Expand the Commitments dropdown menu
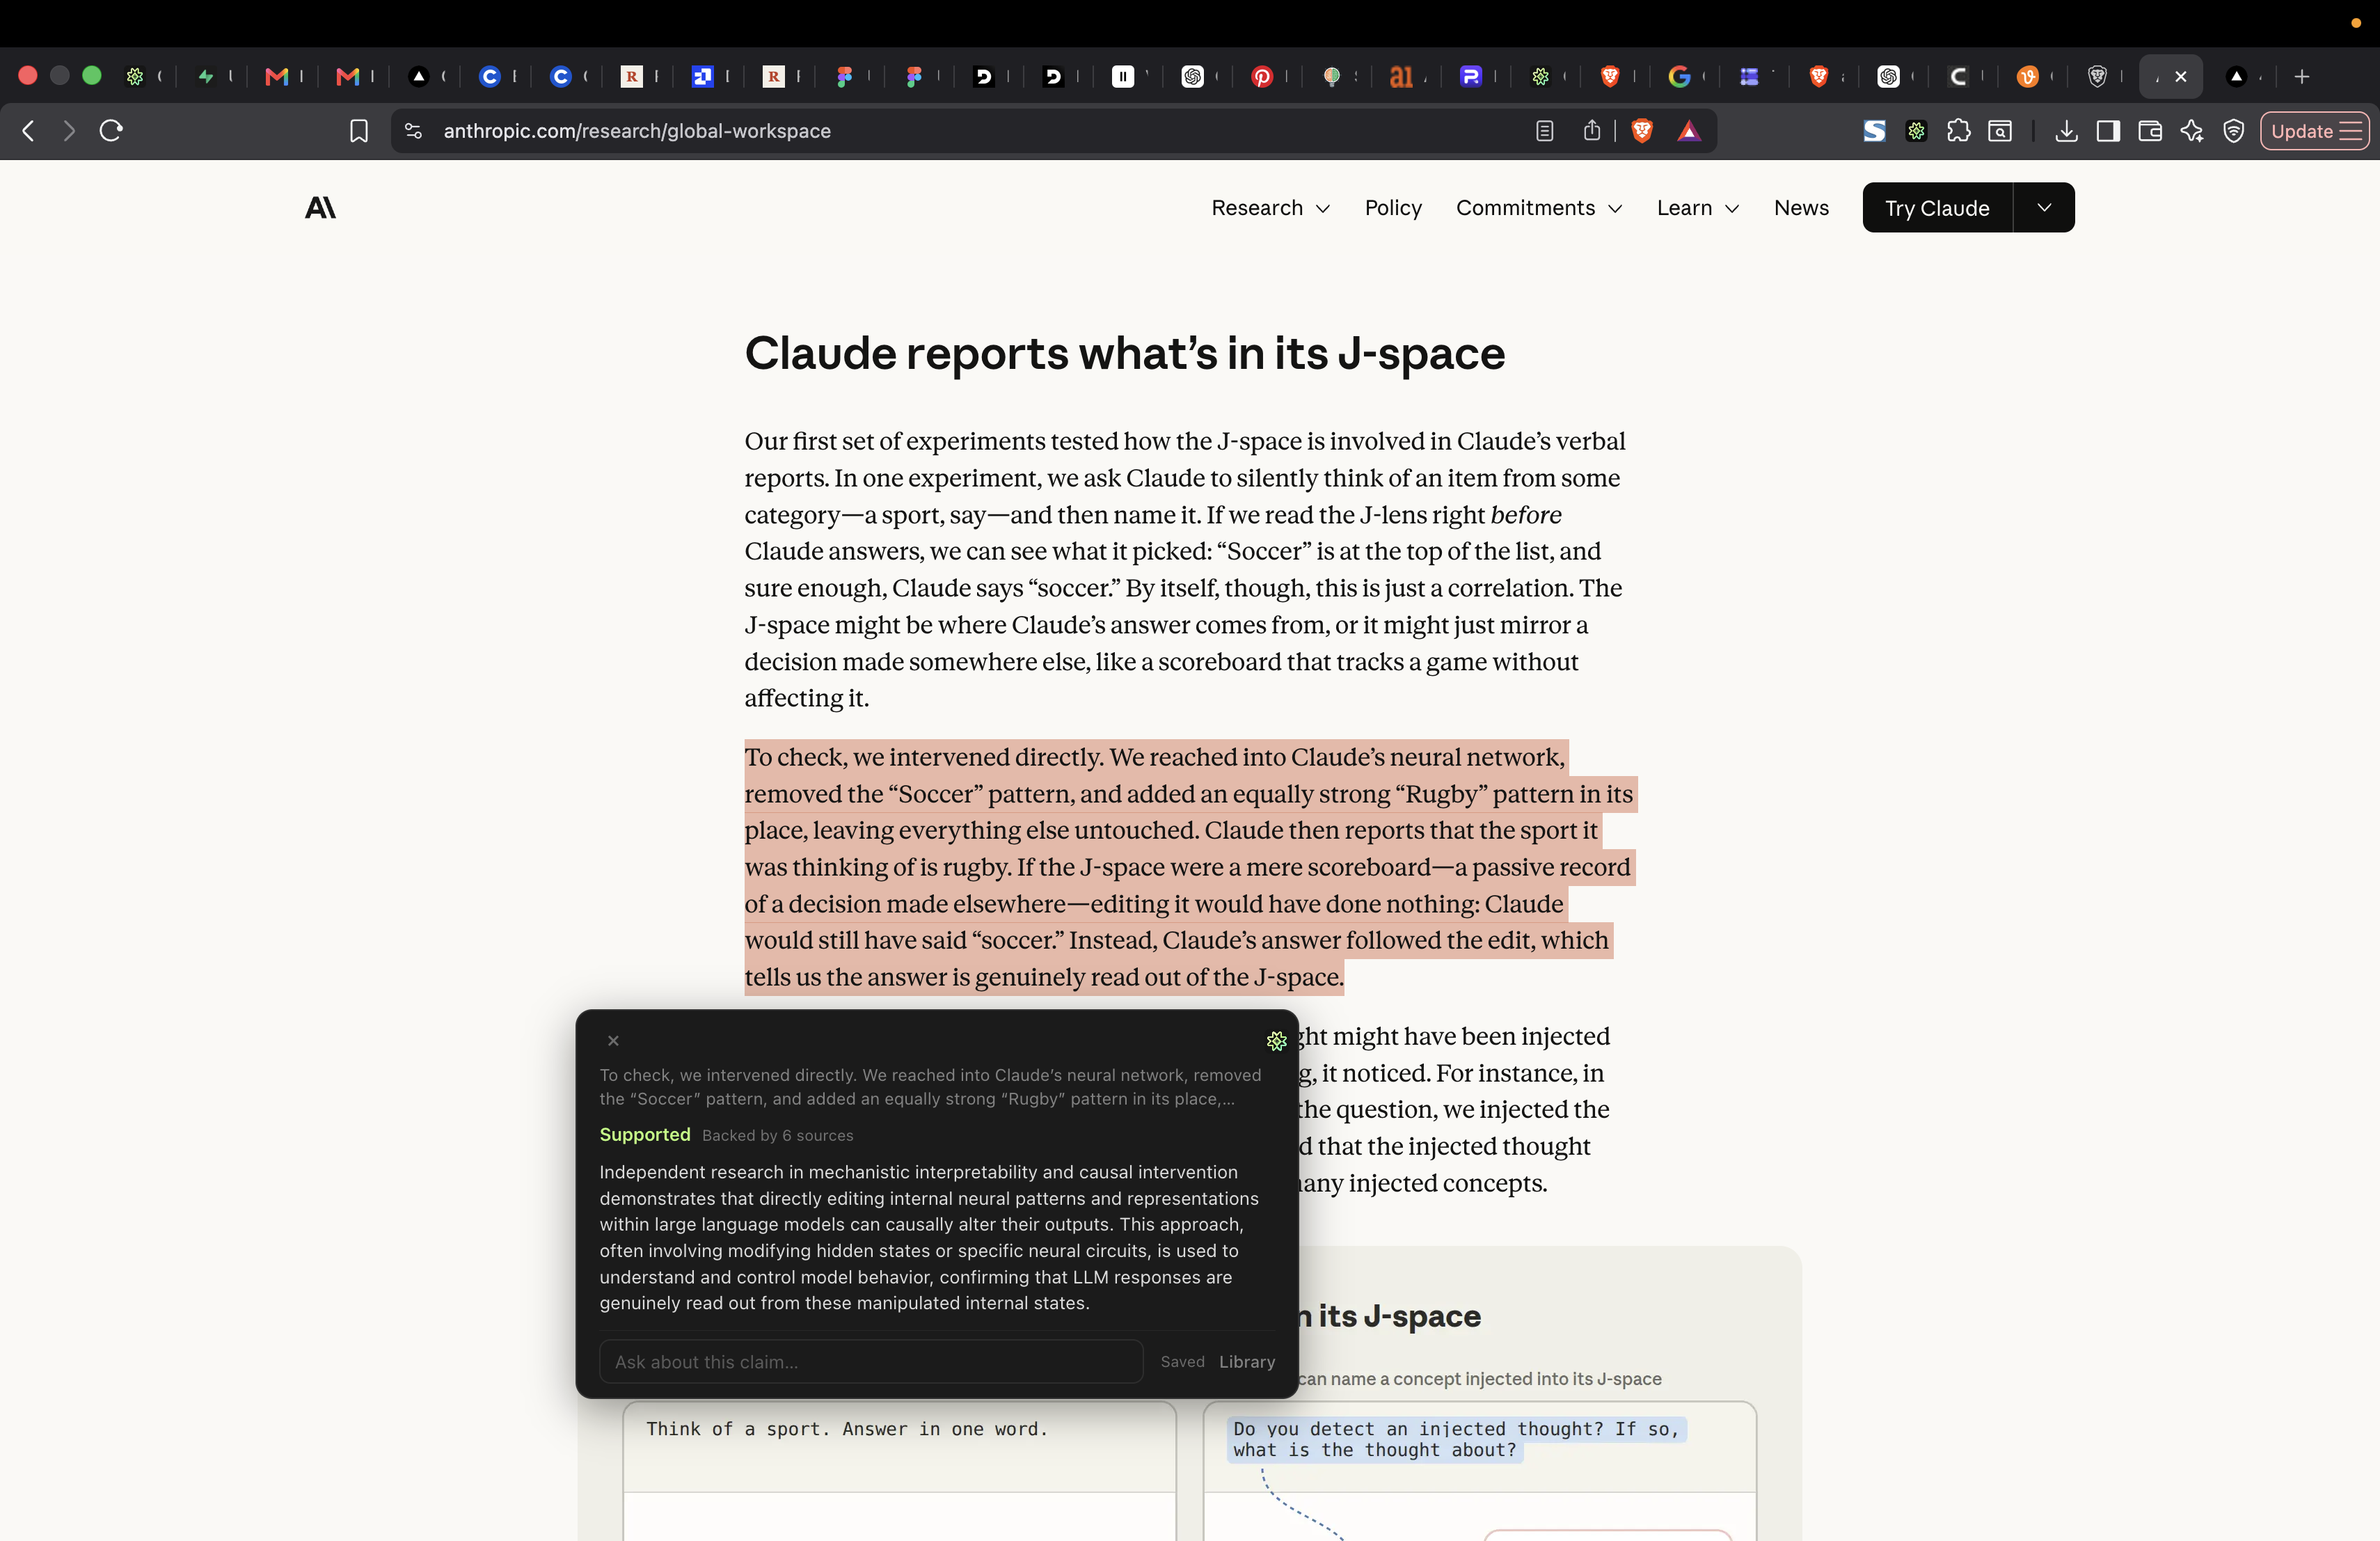 (x=1539, y=208)
